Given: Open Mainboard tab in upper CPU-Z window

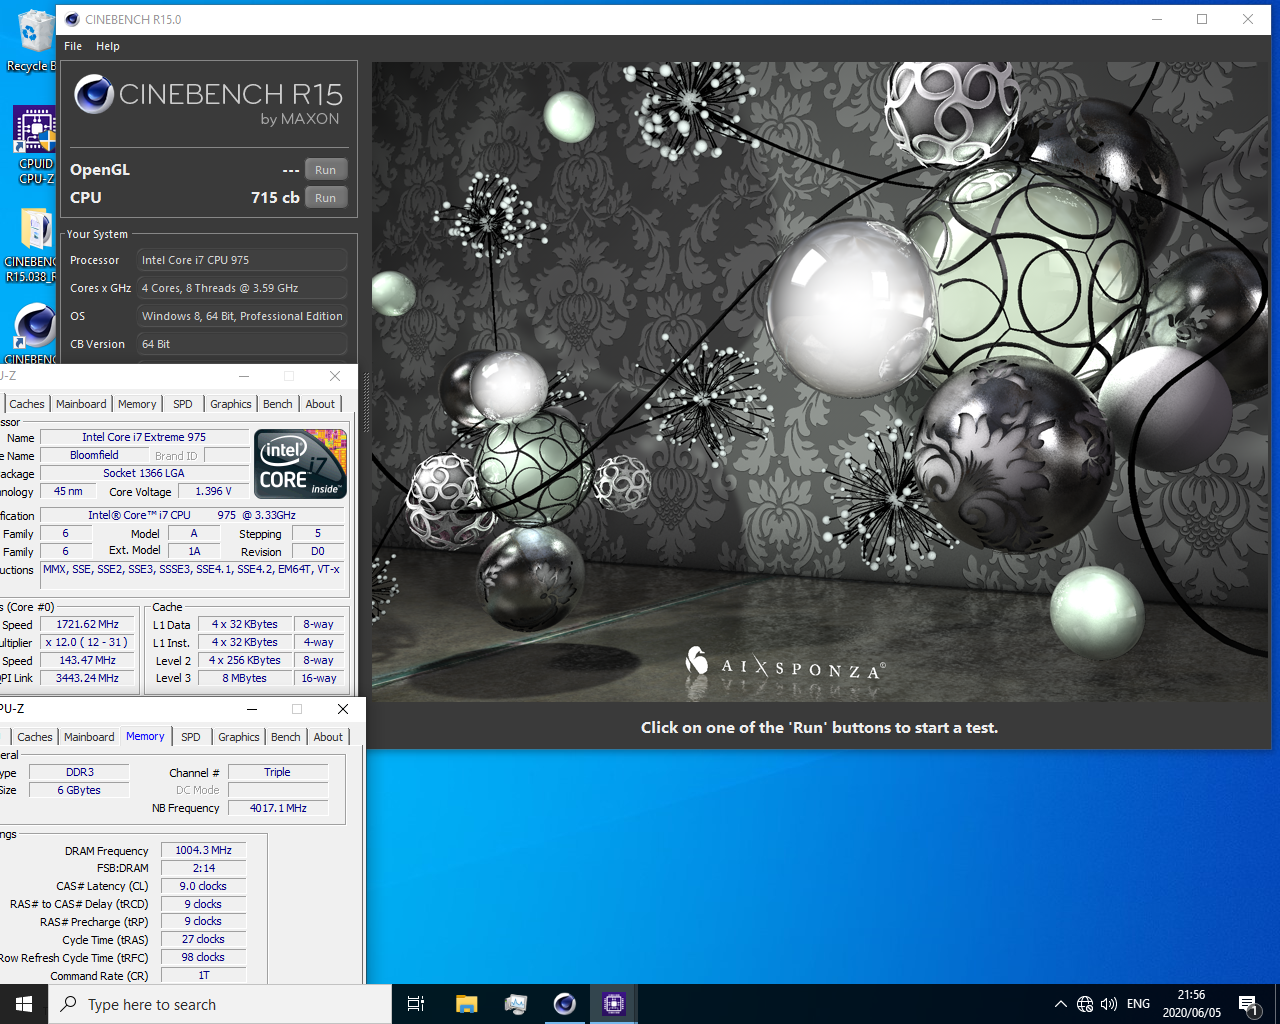Looking at the screenshot, I should point(81,404).
